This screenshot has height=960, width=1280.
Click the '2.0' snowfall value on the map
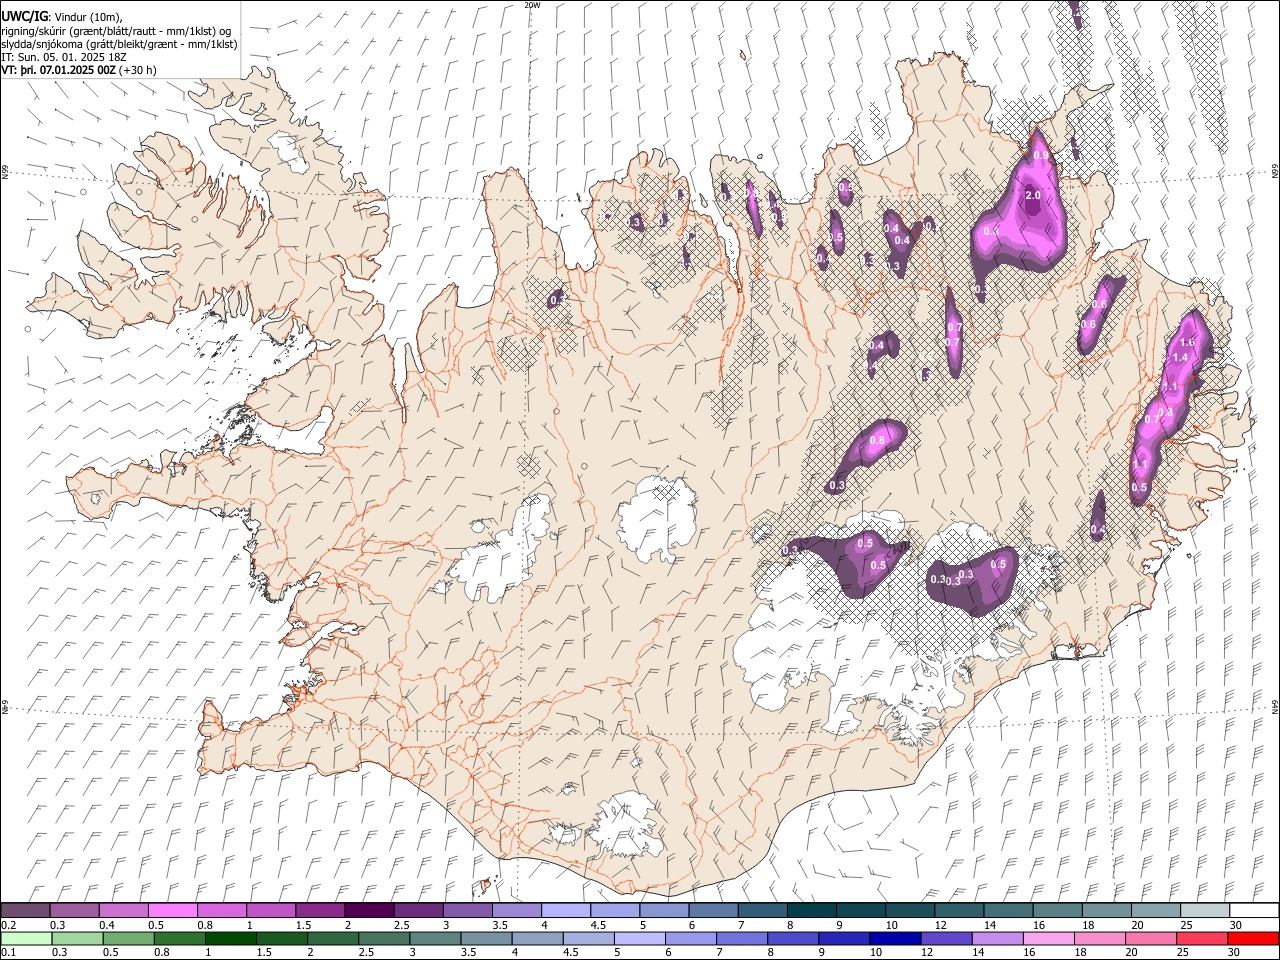1033,195
